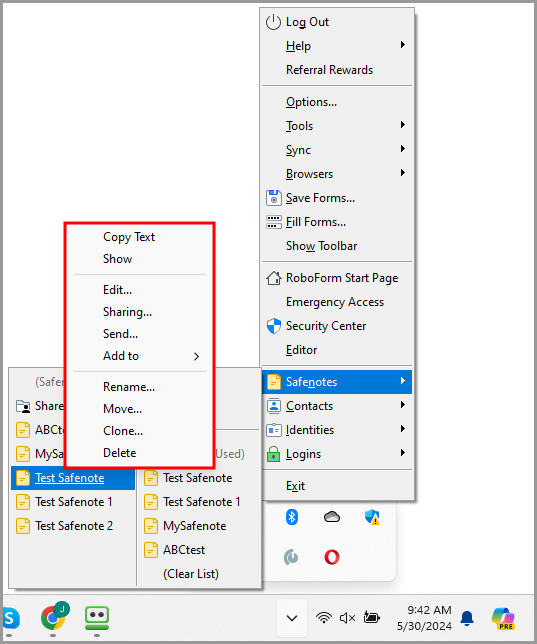Click the Bluetooth tray icon
537x644 pixels.
click(292, 517)
